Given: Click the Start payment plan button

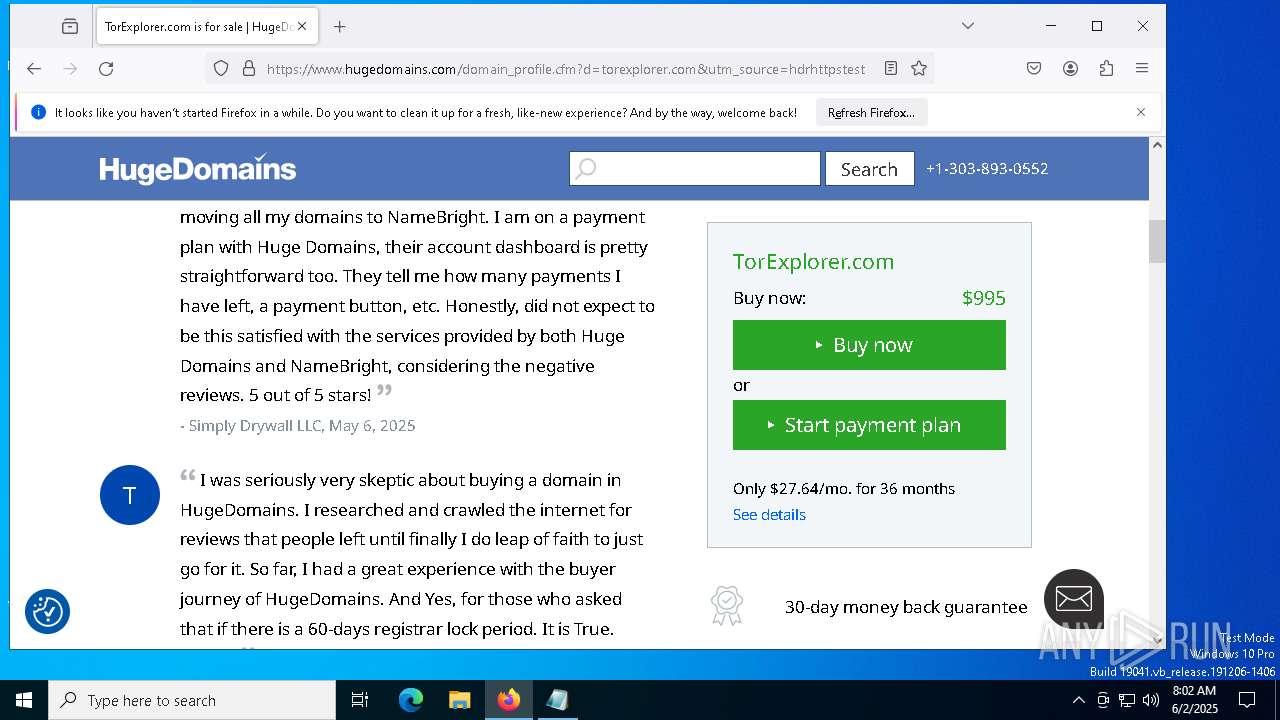Looking at the screenshot, I should coord(869,425).
